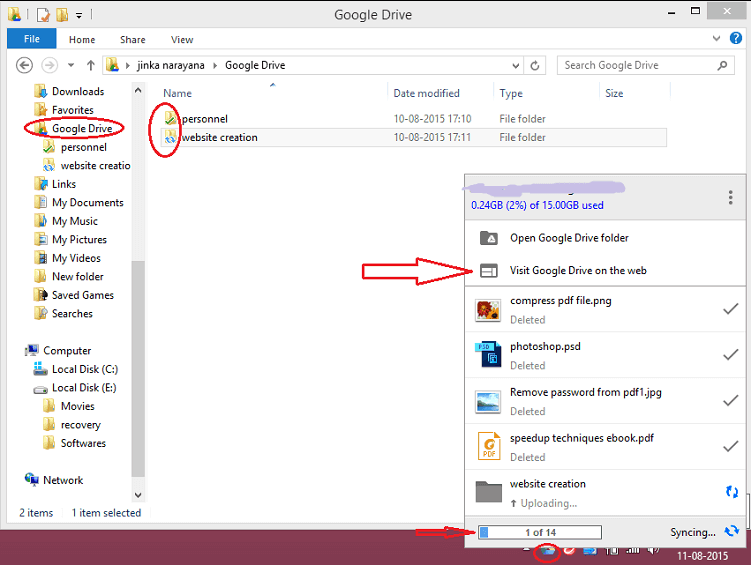Refresh the Google Drive folder view
This screenshot has height=565, width=751.
(535, 66)
